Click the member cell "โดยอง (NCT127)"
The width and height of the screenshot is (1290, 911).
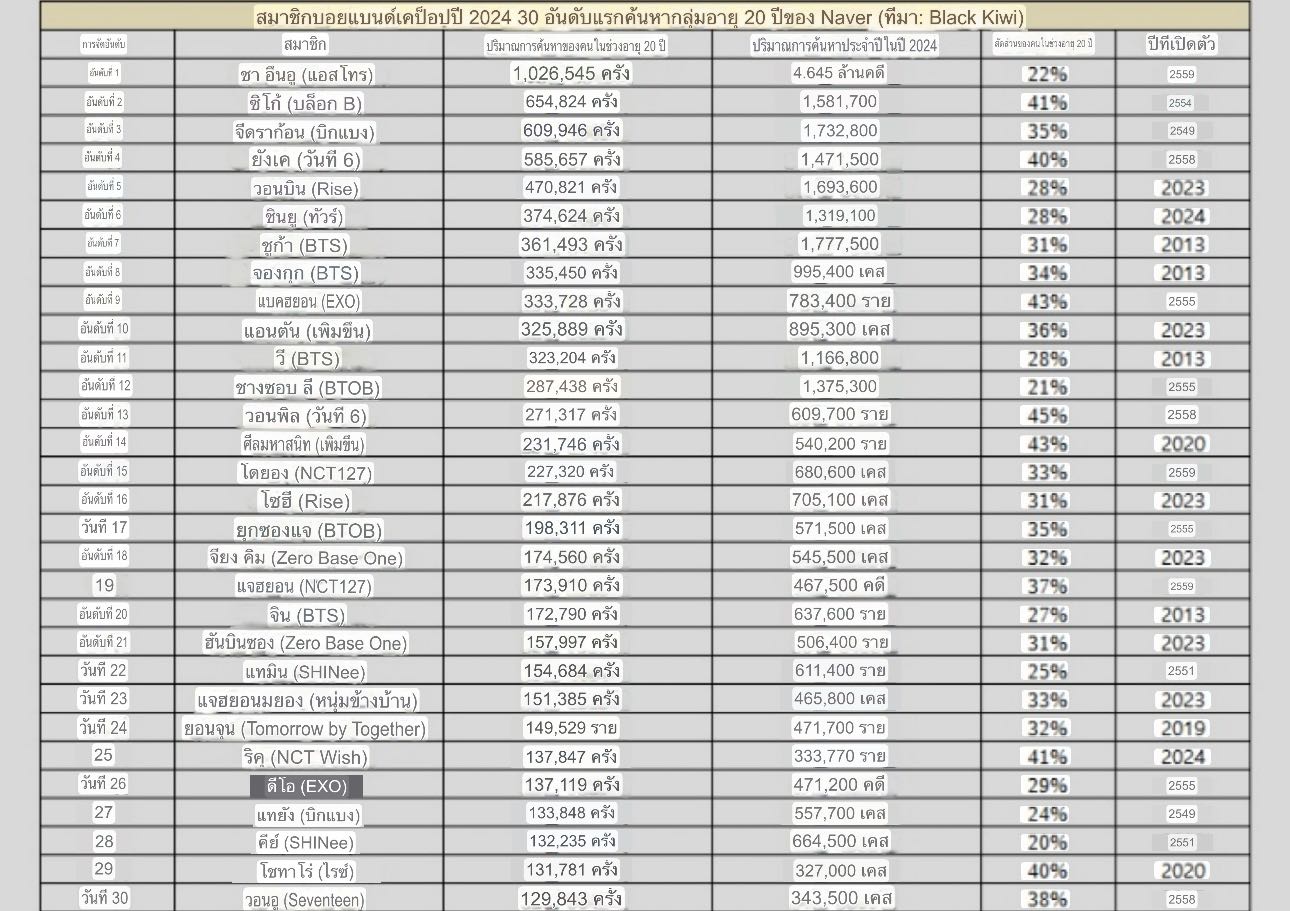click(303, 472)
